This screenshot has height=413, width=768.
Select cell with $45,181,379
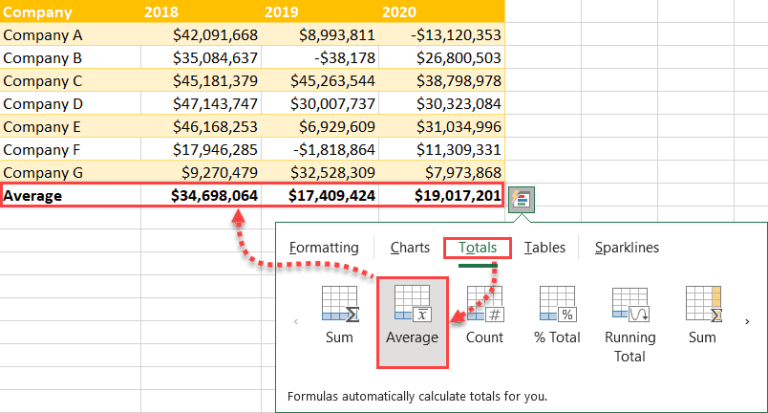(x=201, y=81)
